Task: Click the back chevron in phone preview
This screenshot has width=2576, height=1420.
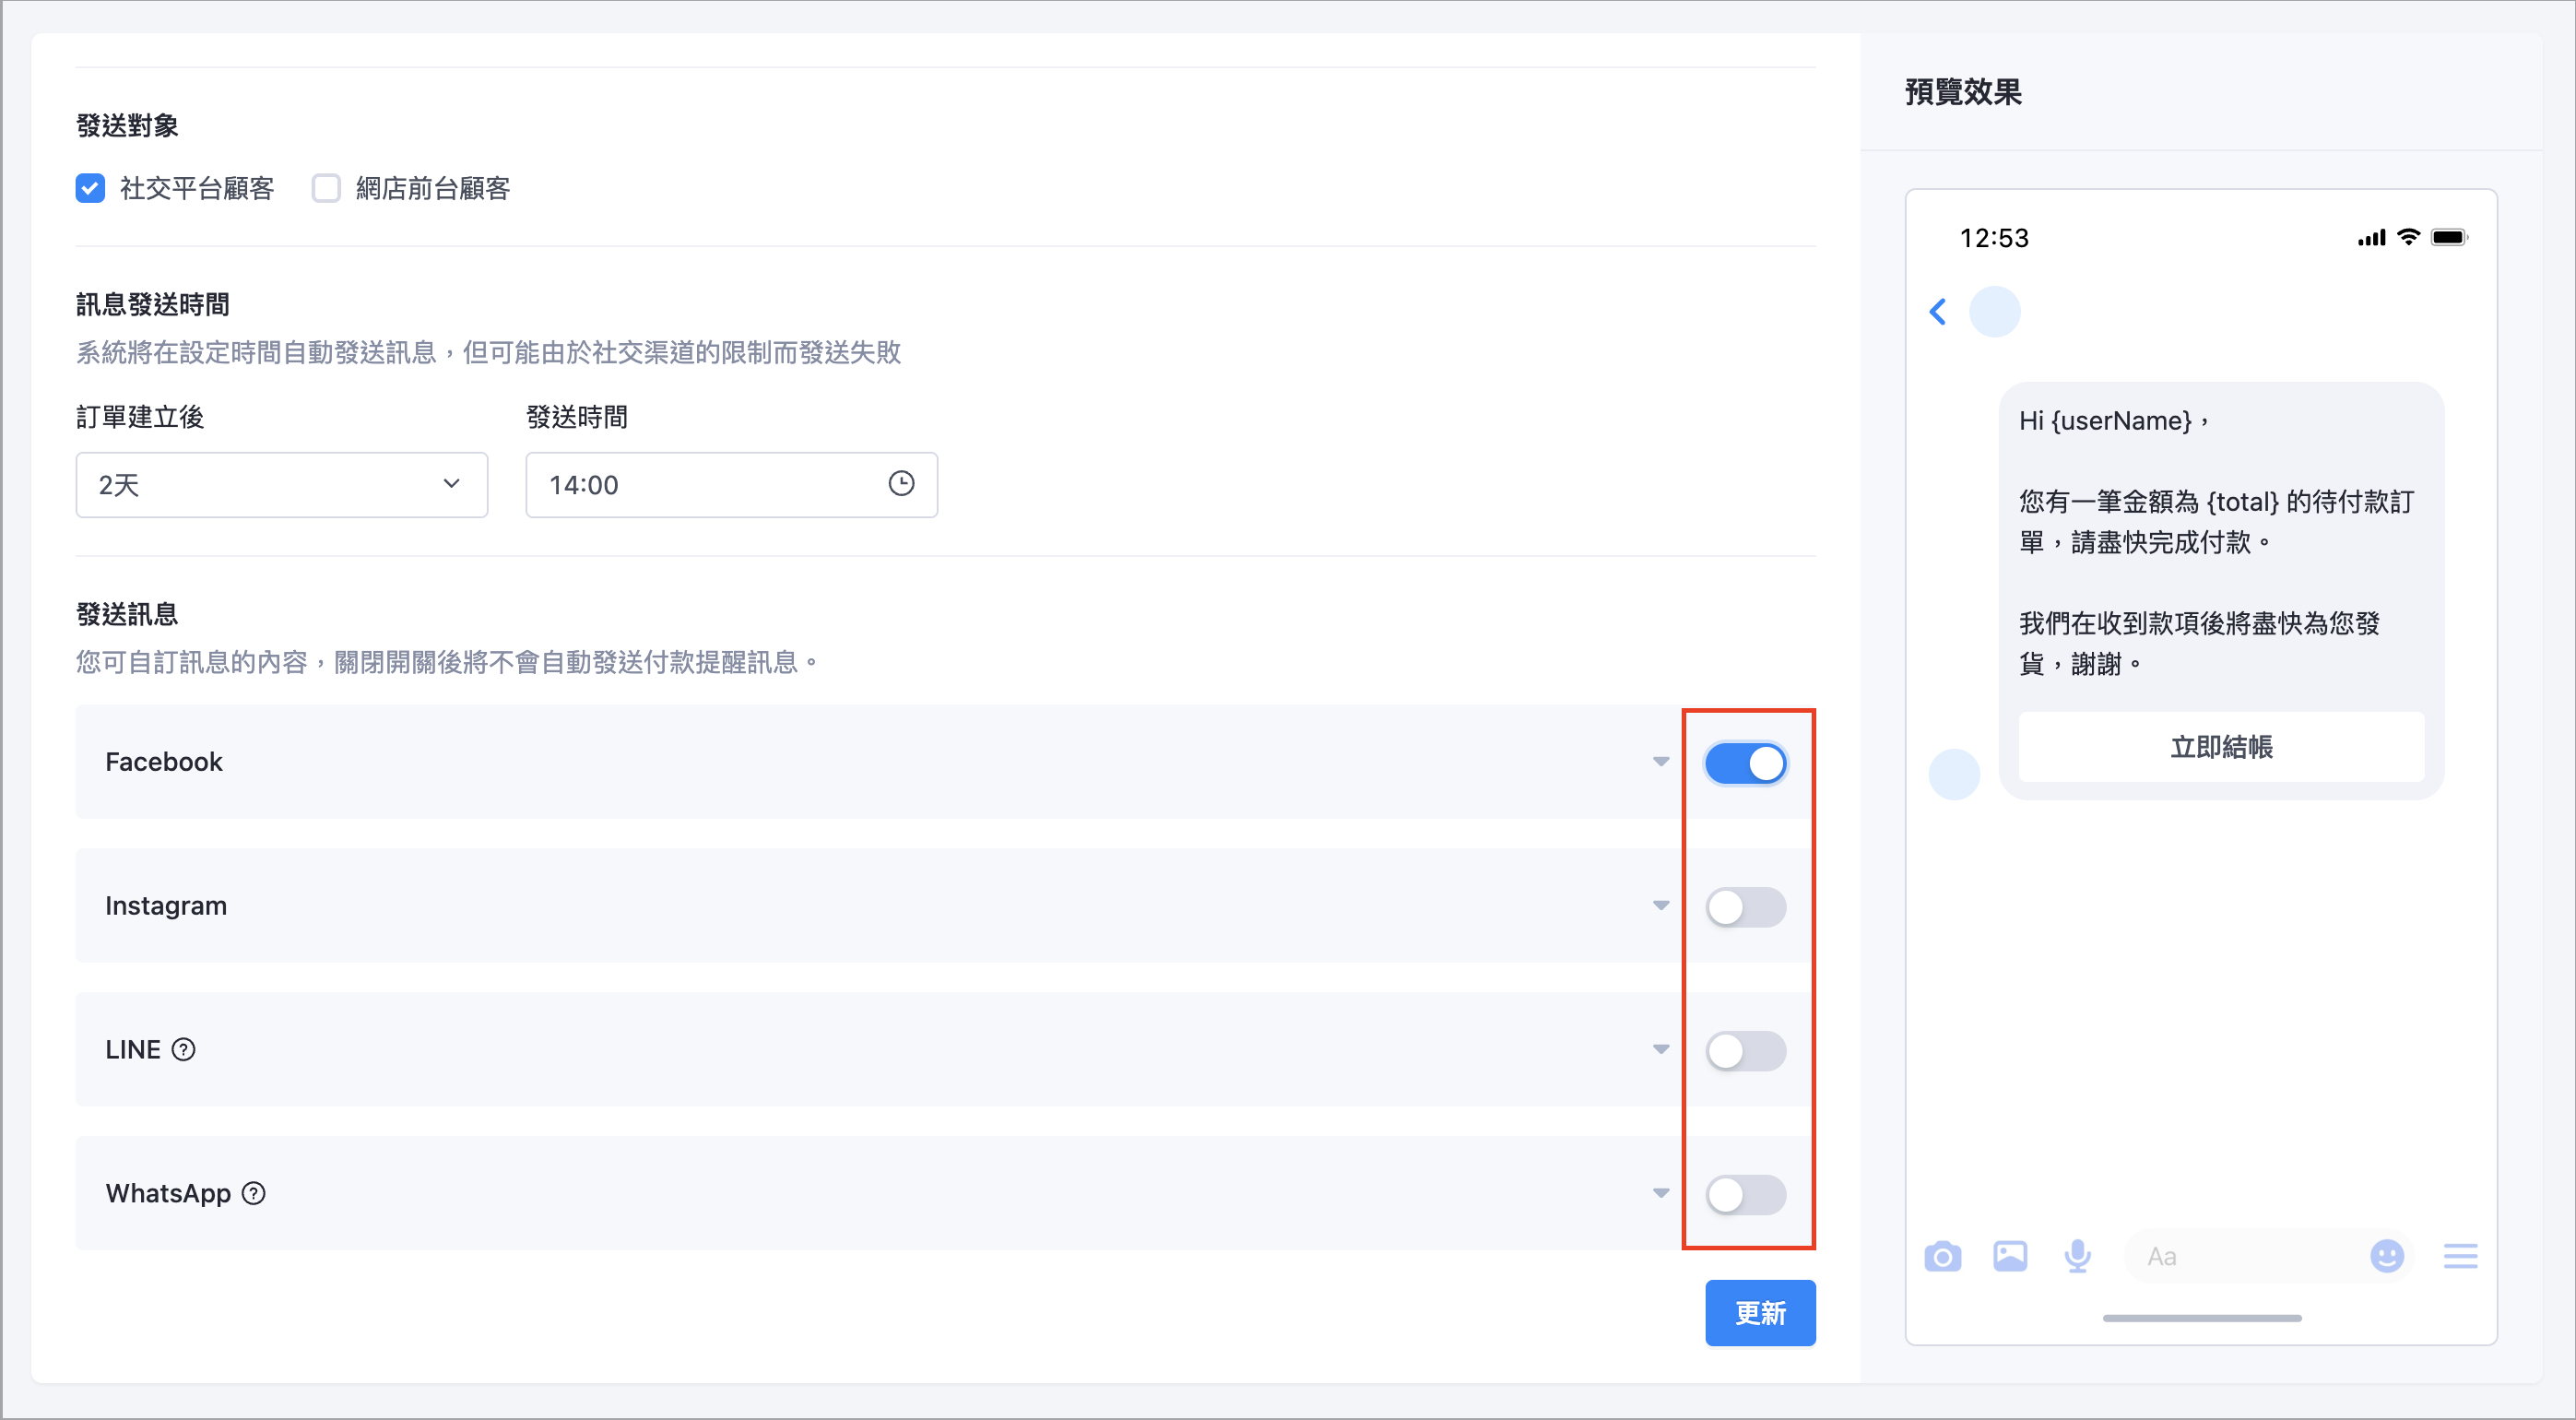Action: (1938, 312)
